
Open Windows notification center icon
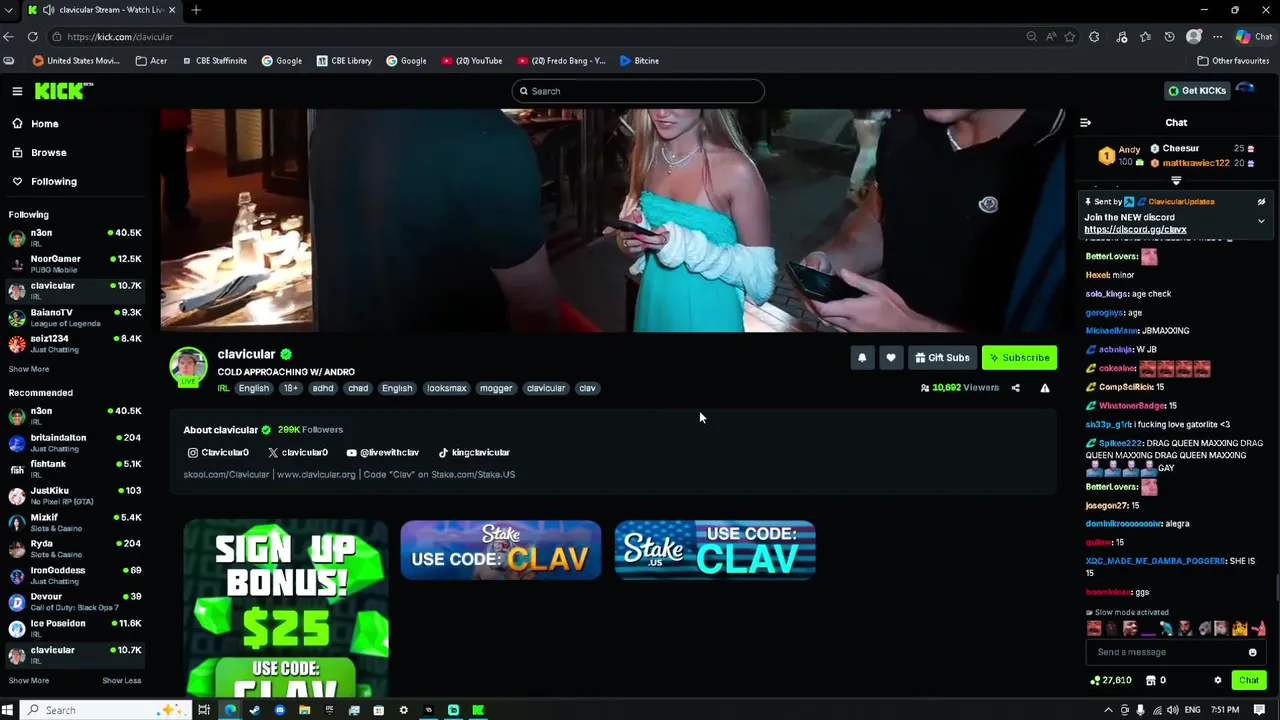(x=1260, y=710)
